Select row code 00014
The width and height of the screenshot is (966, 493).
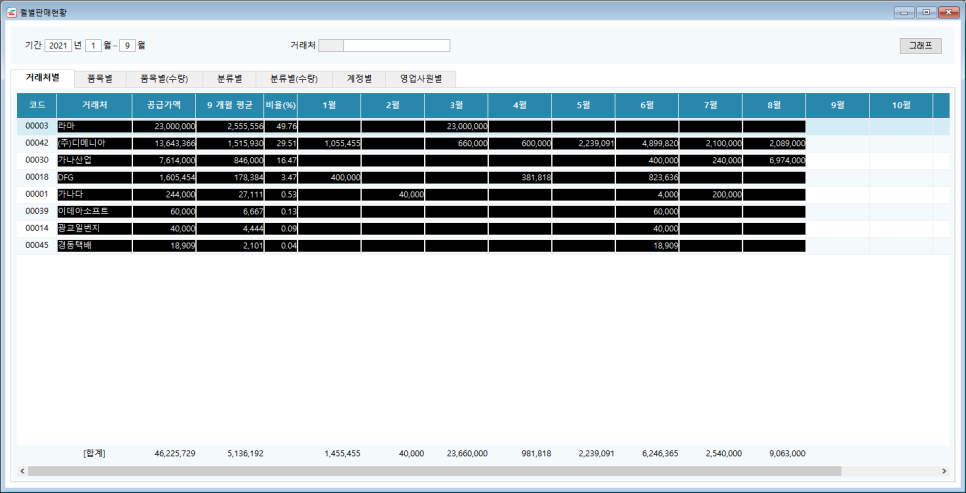37,229
